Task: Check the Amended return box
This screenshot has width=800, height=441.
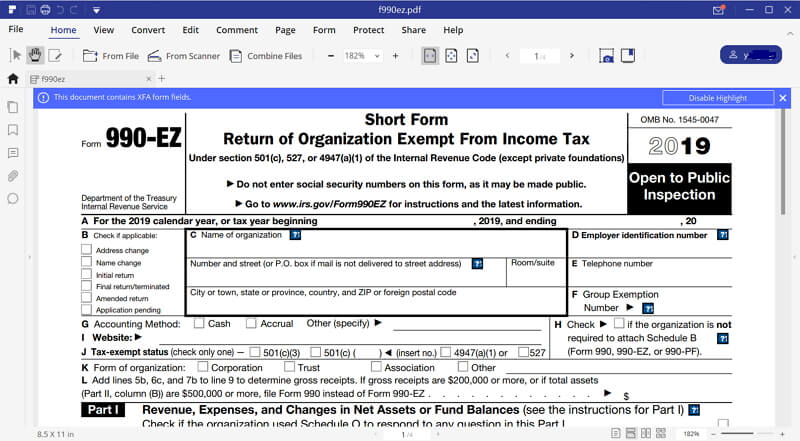Action: coord(87,298)
